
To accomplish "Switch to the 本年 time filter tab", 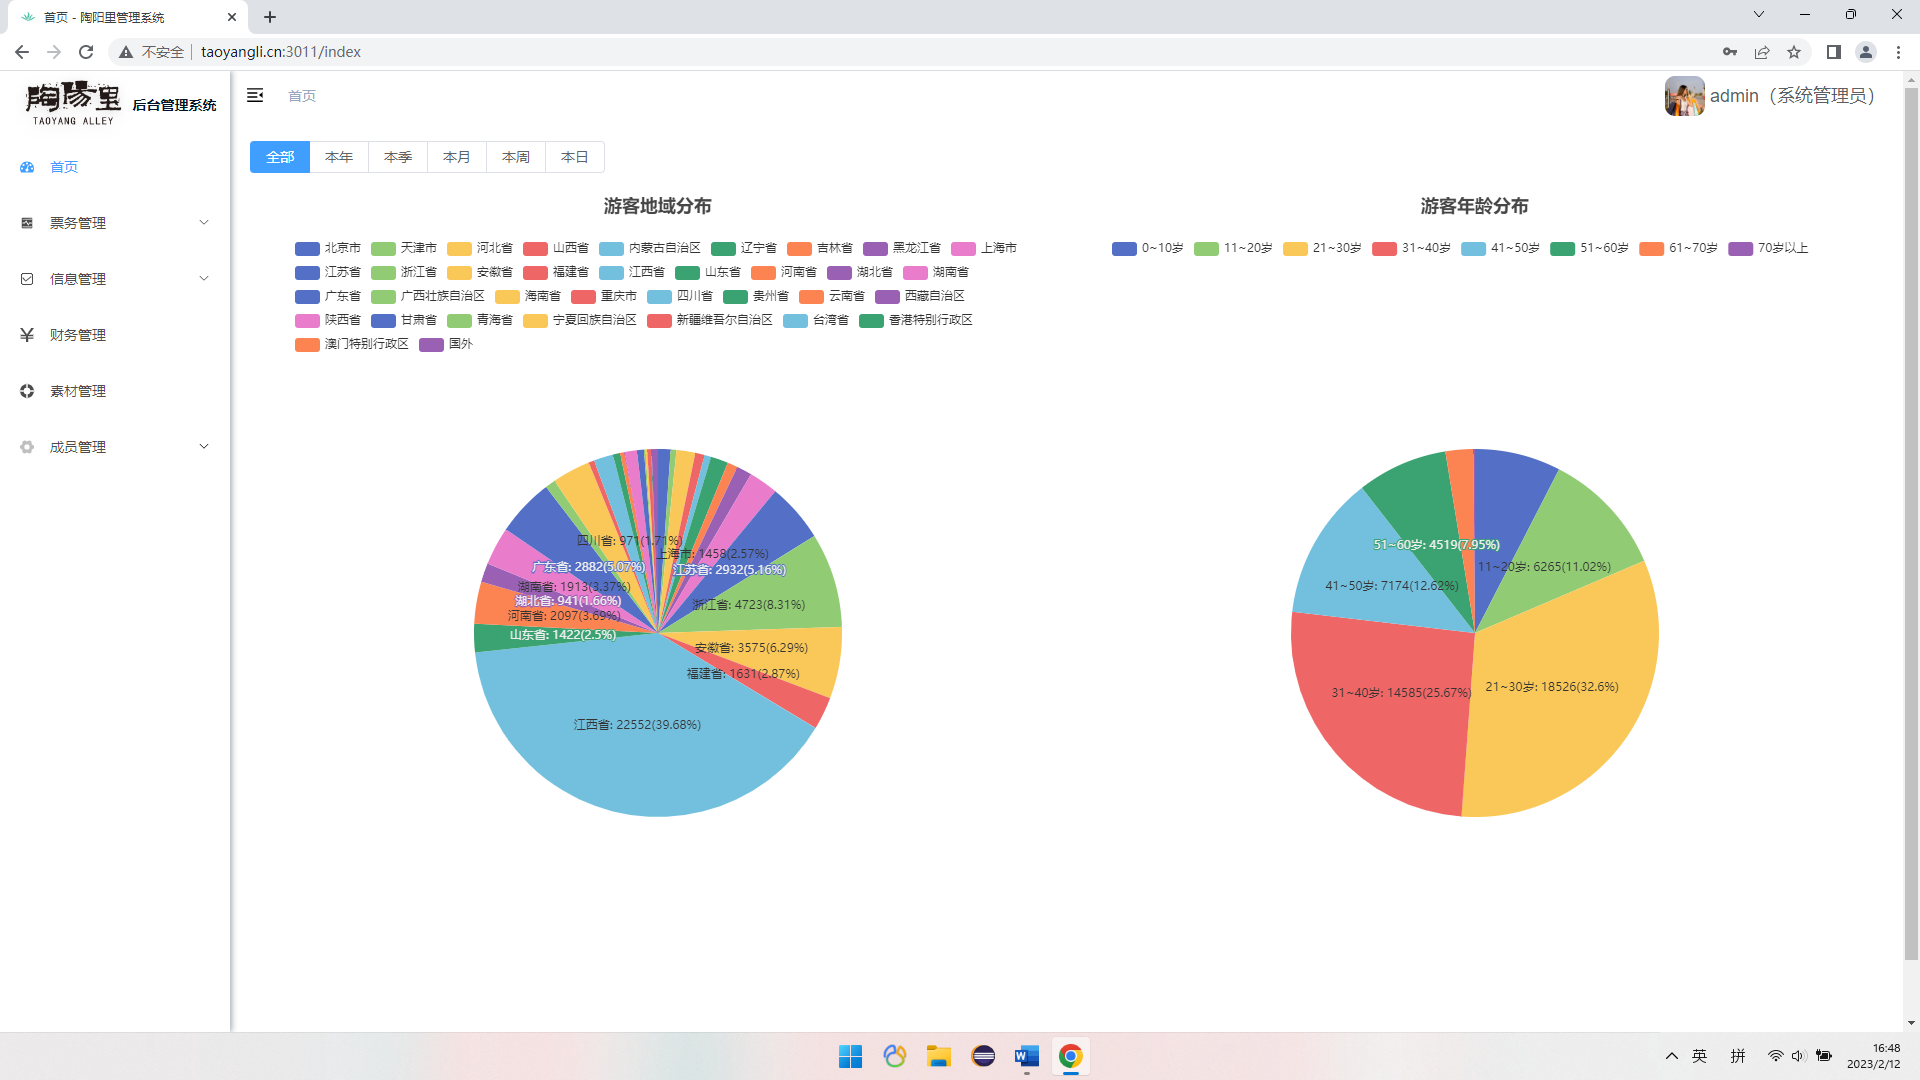I will (339, 157).
